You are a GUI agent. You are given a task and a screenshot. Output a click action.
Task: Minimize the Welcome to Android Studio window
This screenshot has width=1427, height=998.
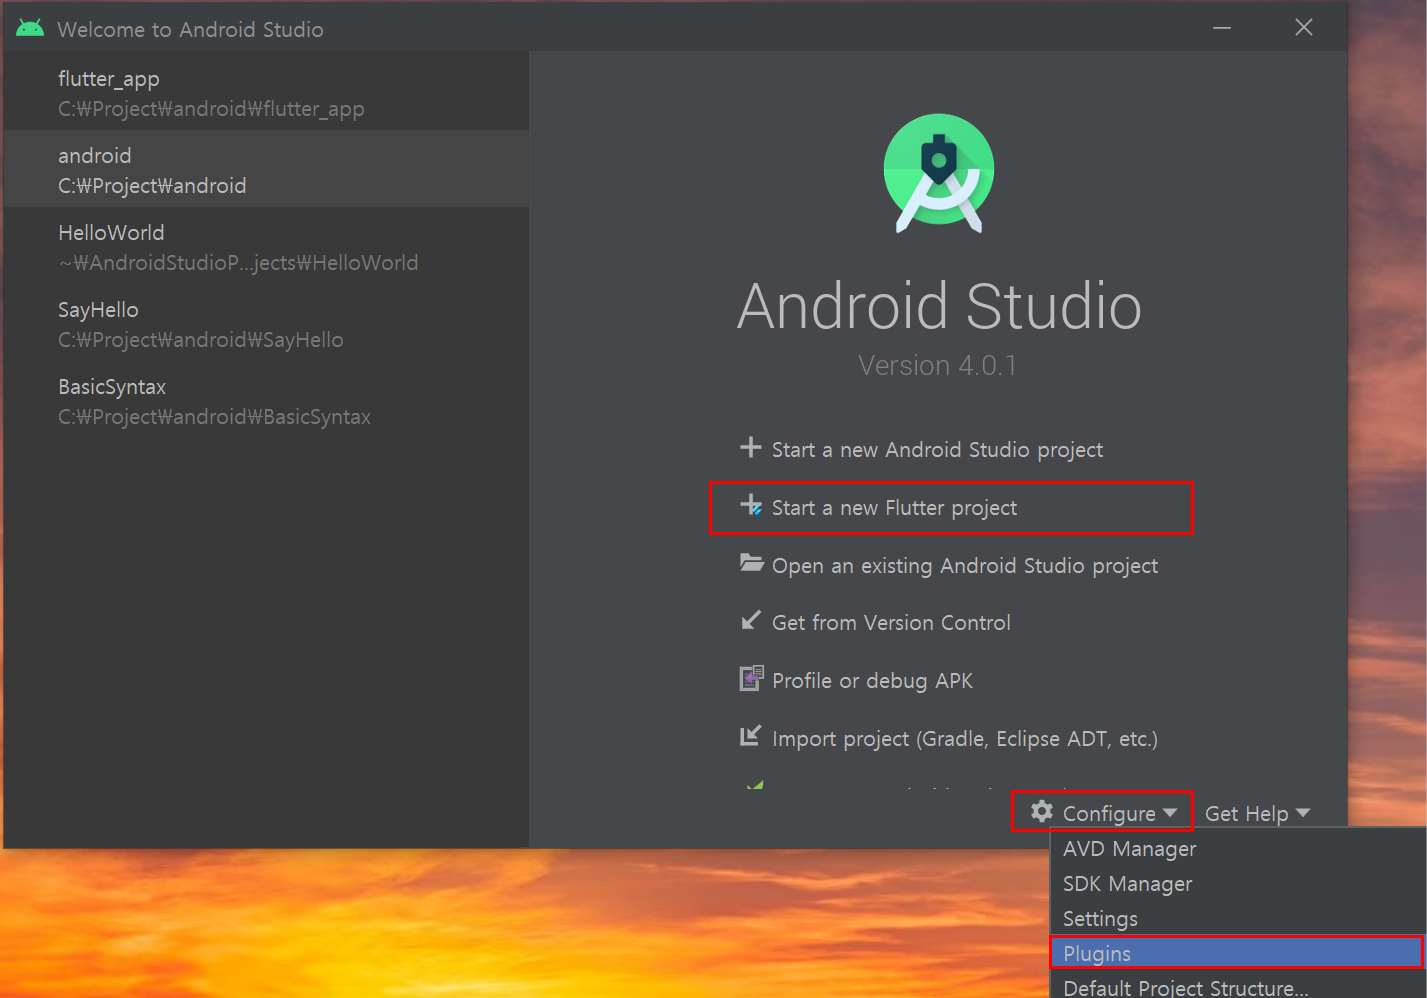click(x=1222, y=27)
